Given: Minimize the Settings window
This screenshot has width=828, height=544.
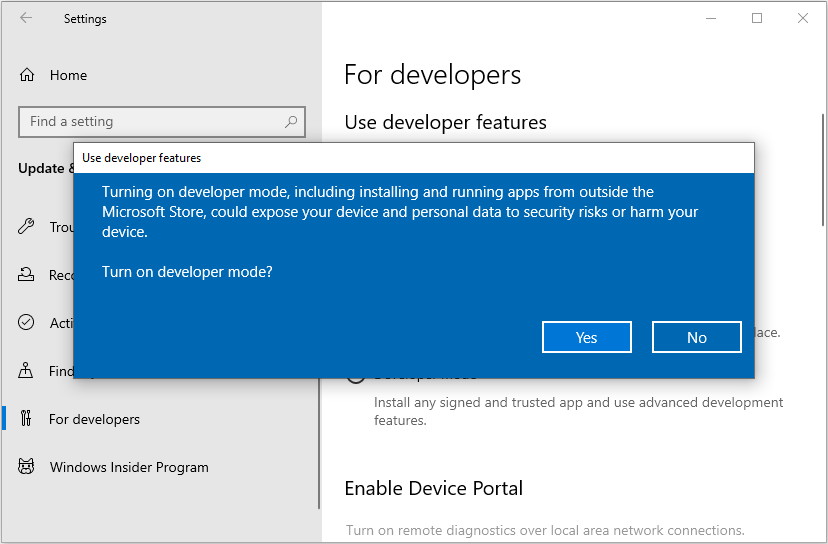Looking at the screenshot, I should 711,18.
